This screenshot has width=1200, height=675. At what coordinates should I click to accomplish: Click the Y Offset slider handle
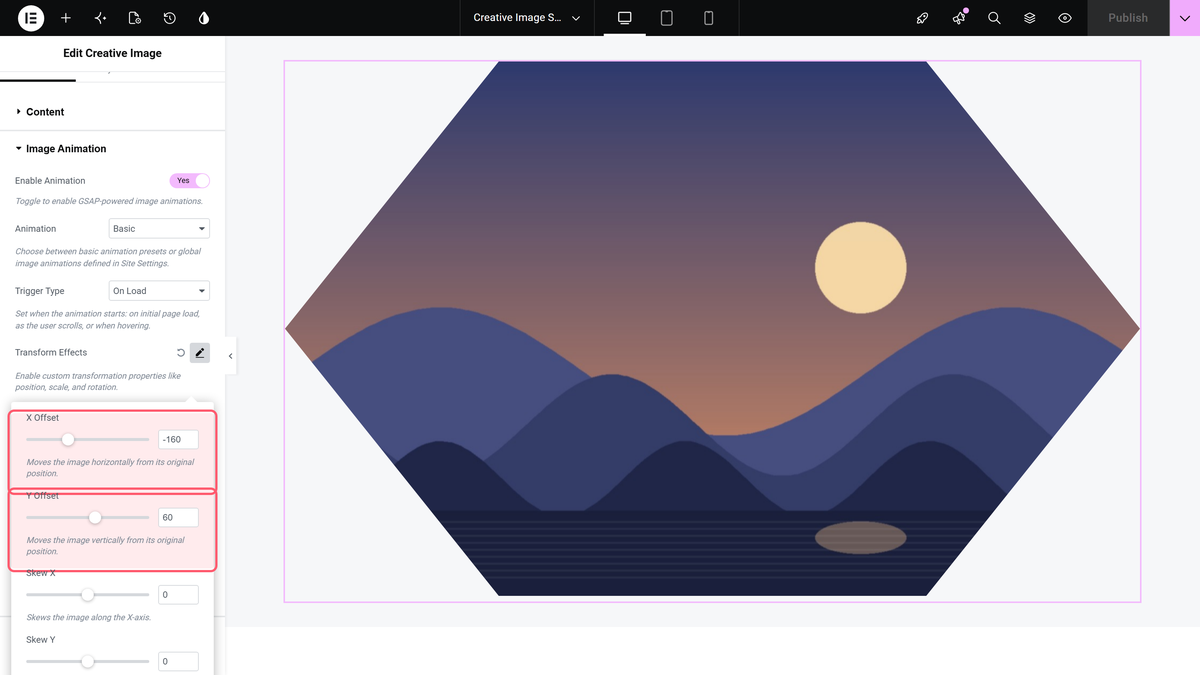tap(95, 518)
